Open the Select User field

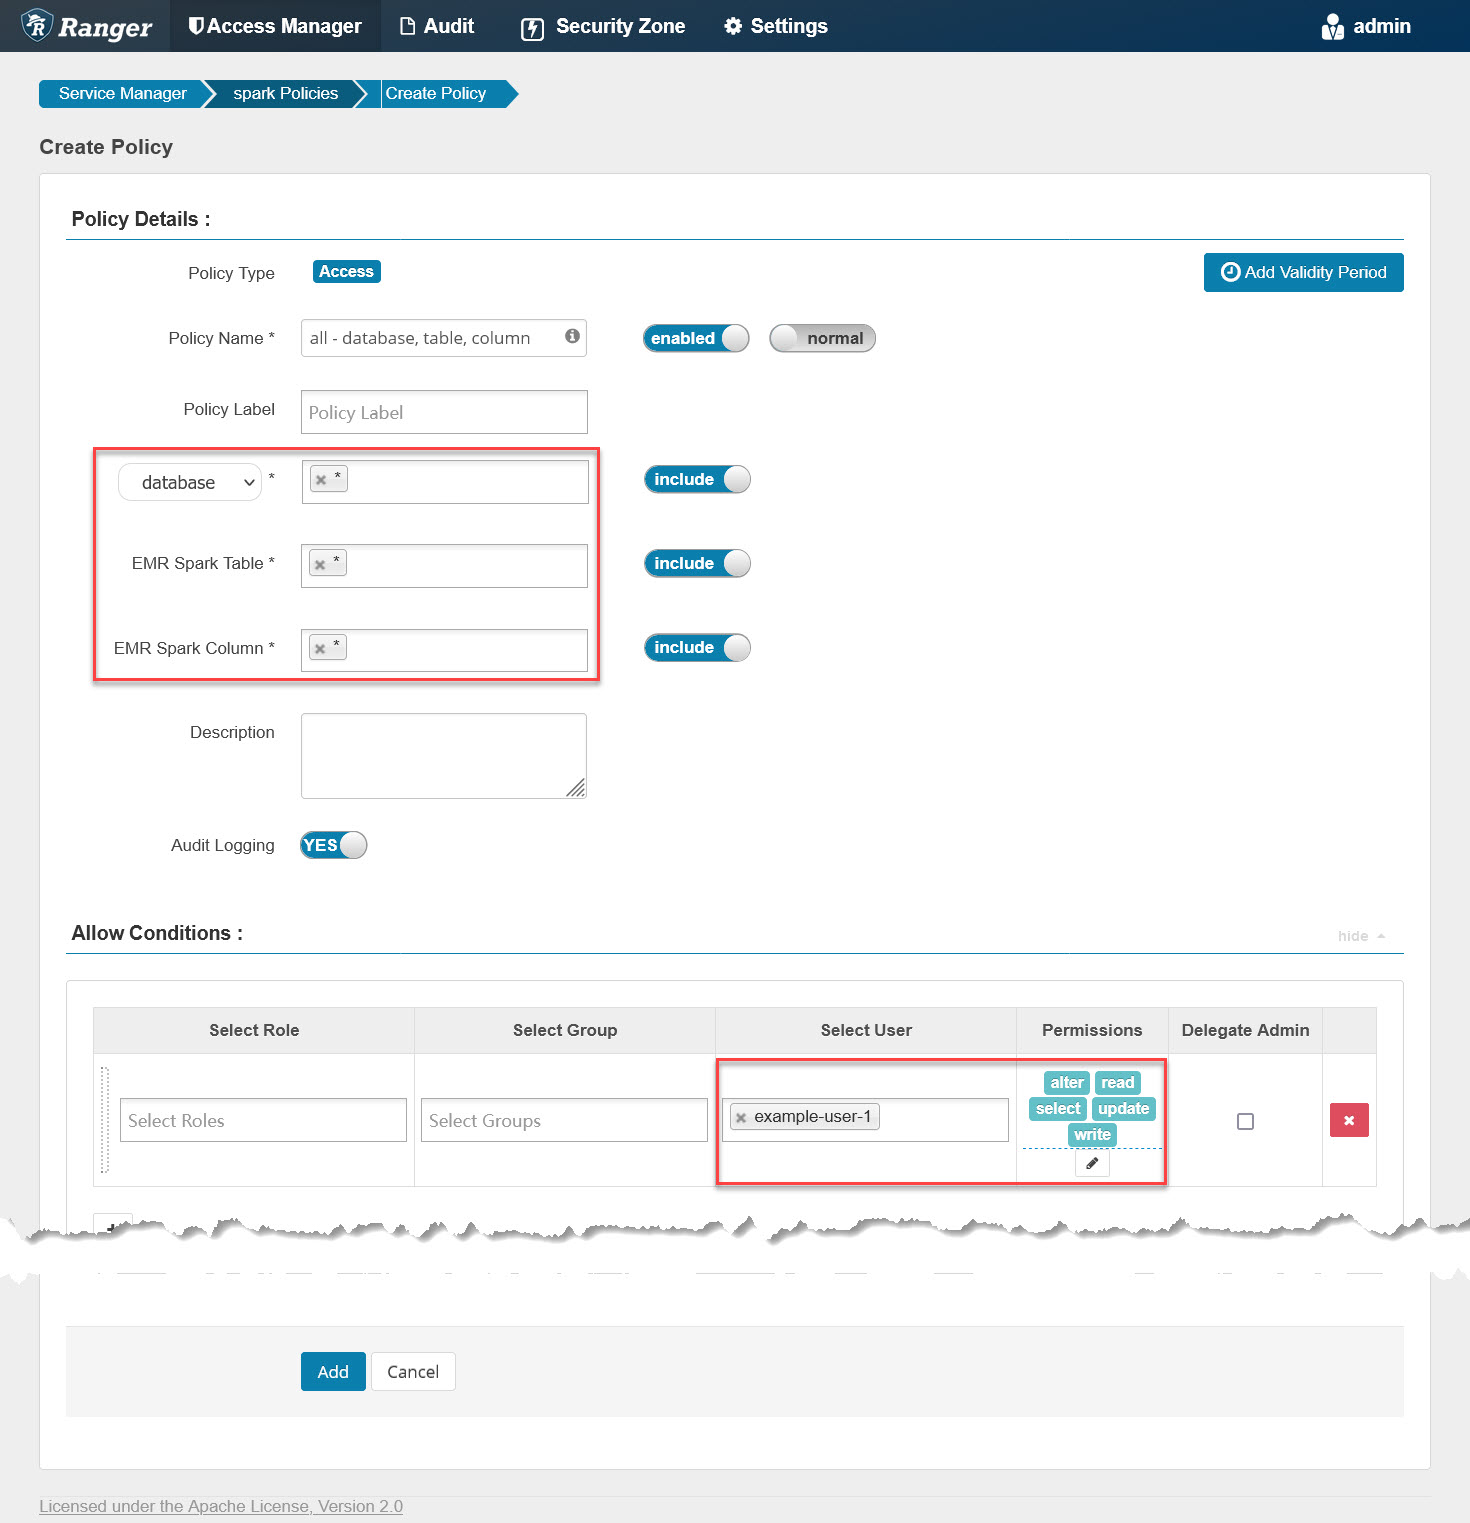pyautogui.click(x=865, y=1120)
